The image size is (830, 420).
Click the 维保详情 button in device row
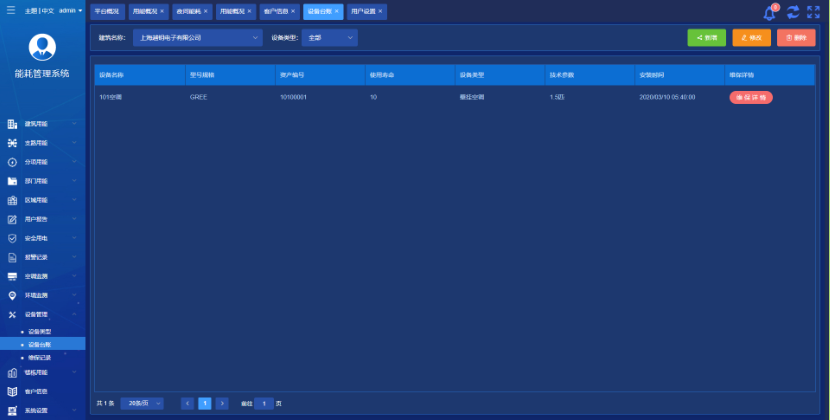coord(750,97)
